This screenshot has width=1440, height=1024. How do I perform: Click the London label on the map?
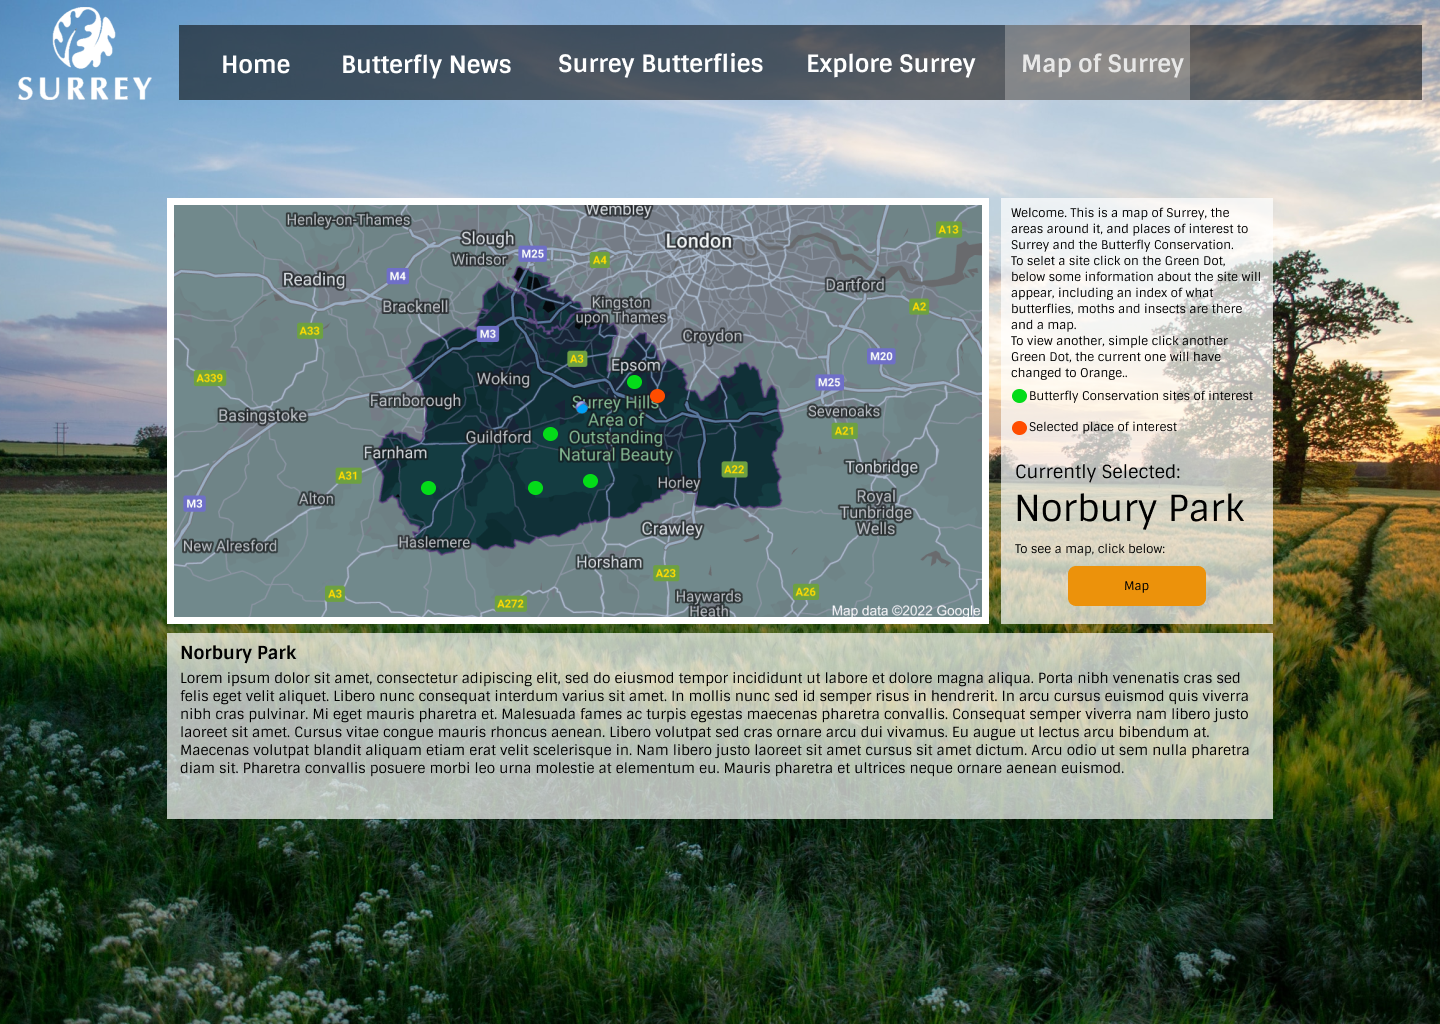[698, 241]
